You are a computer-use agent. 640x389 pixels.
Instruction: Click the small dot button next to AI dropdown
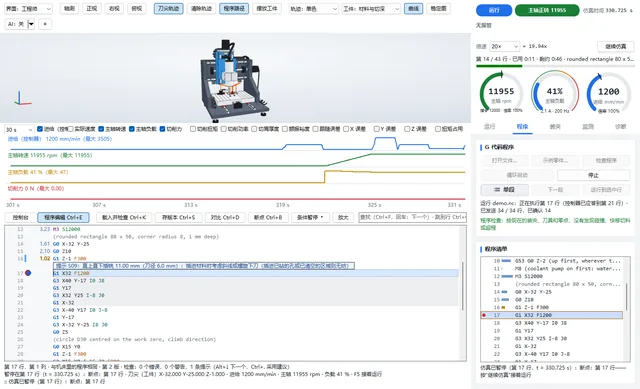[x=45, y=24]
